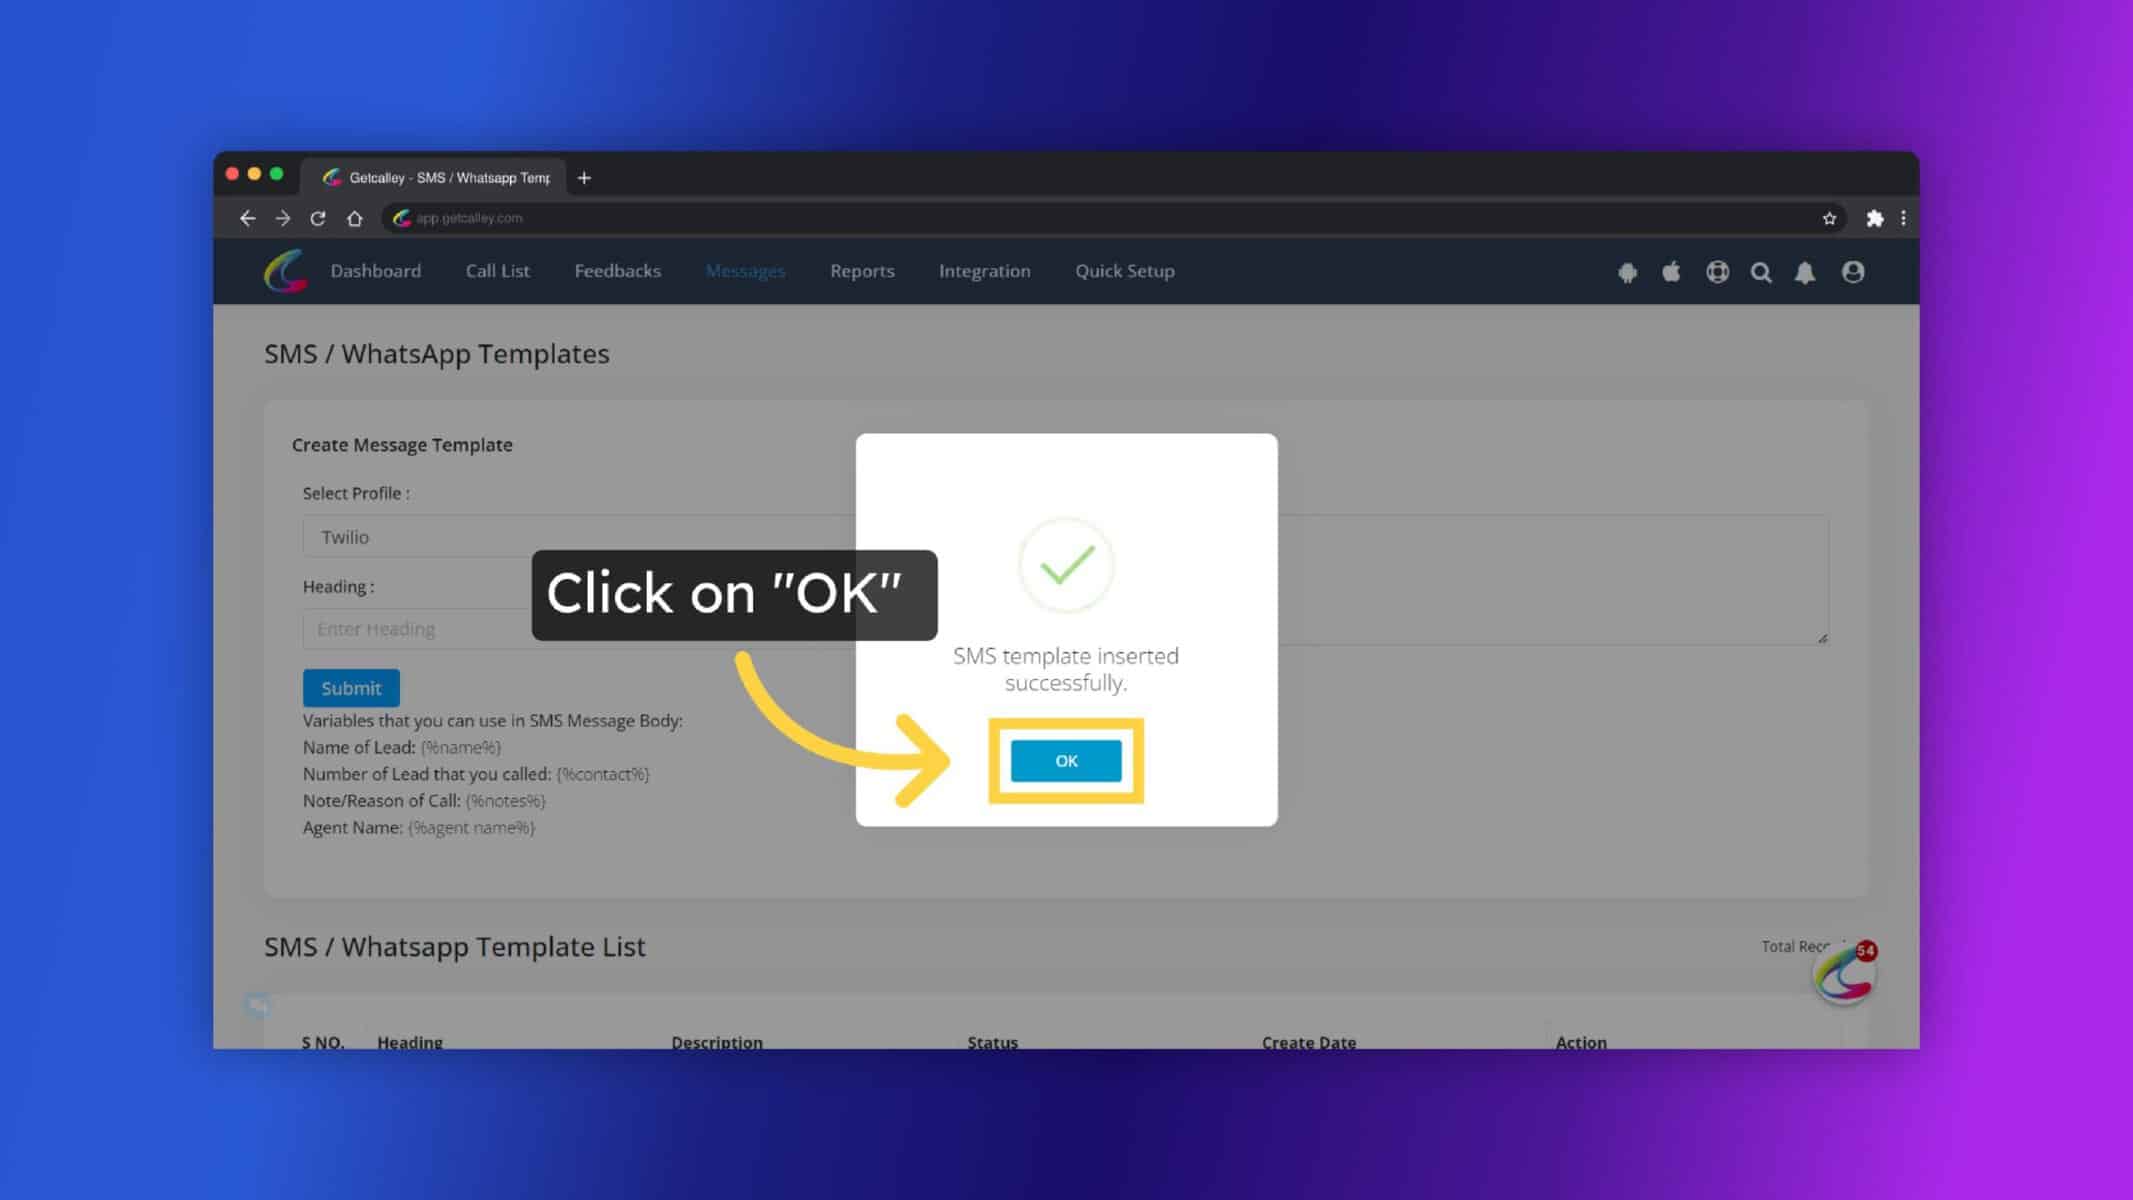Click OK to confirm SMS template insertion
Screen dimensions: 2133x1200
[1065, 760]
